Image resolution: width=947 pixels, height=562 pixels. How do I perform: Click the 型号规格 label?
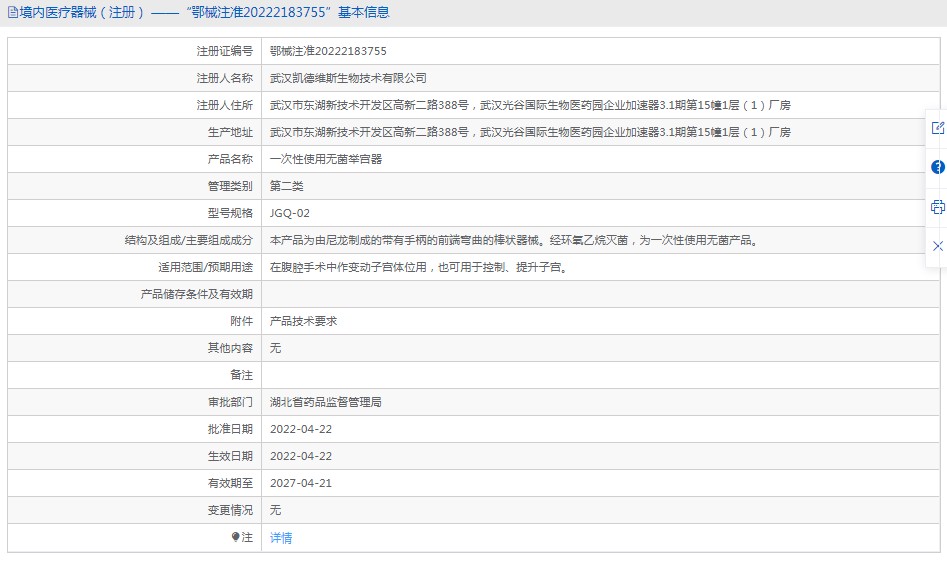pos(230,213)
